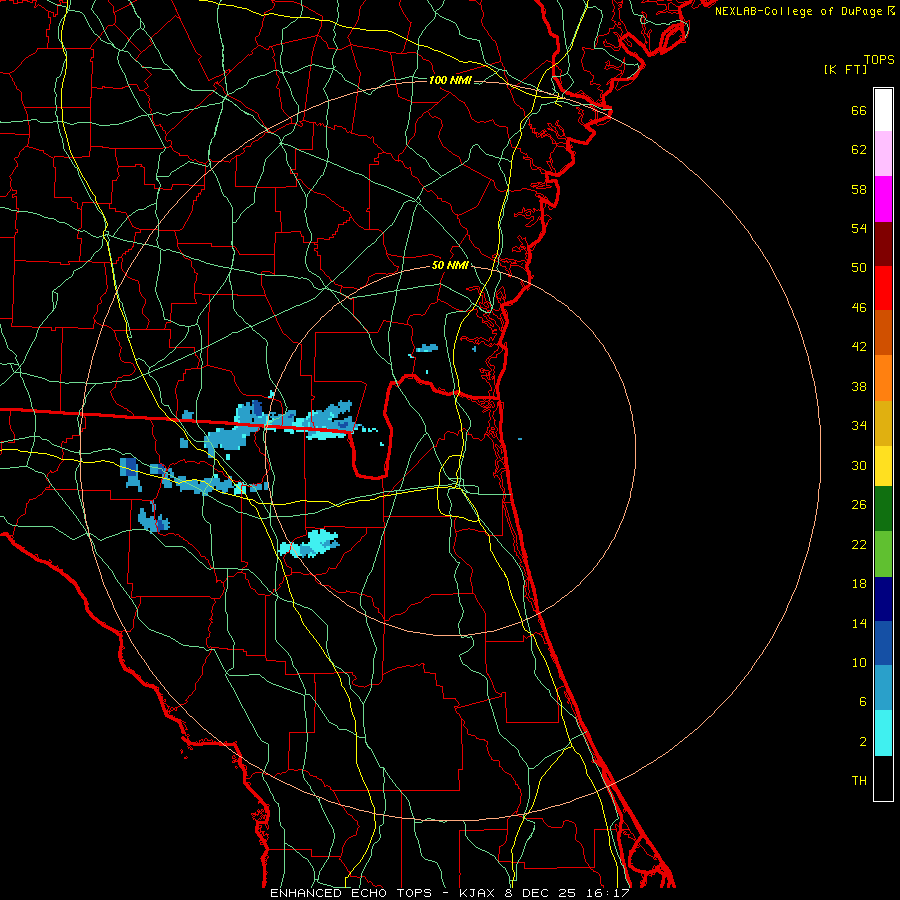Image resolution: width=900 pixels, height=900 pixels.
Task: Click the TOPS legend title
Action: pyautogui.click(x=879, y=60)
